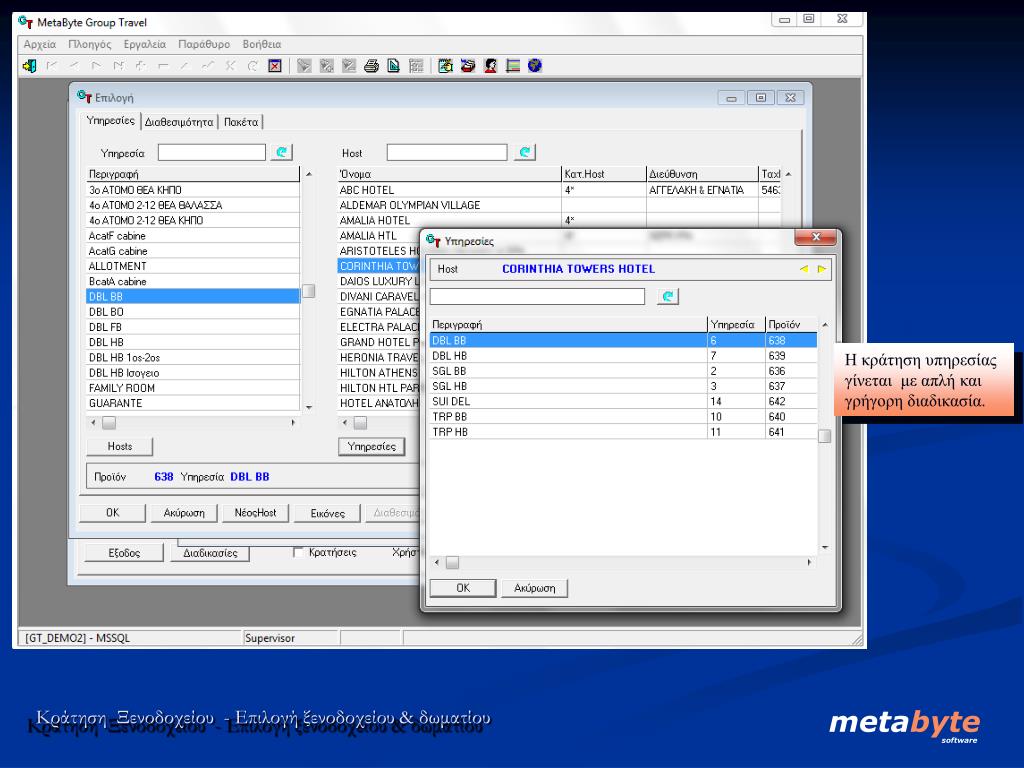
Task: Click horizontal scrollbar thumb in Υπηρεσίες dialog
Action: (x=452, y=562)
